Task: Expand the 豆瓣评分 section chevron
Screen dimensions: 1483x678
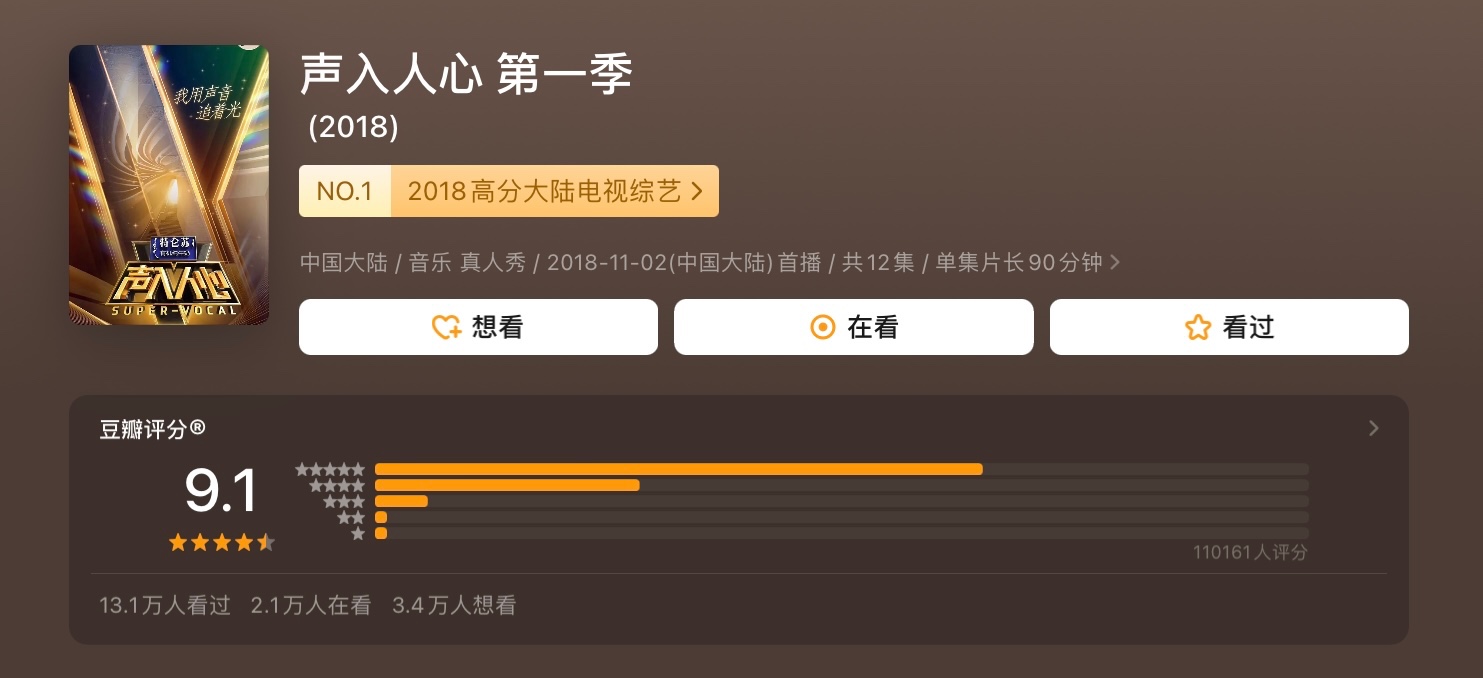Action: 1374,429
